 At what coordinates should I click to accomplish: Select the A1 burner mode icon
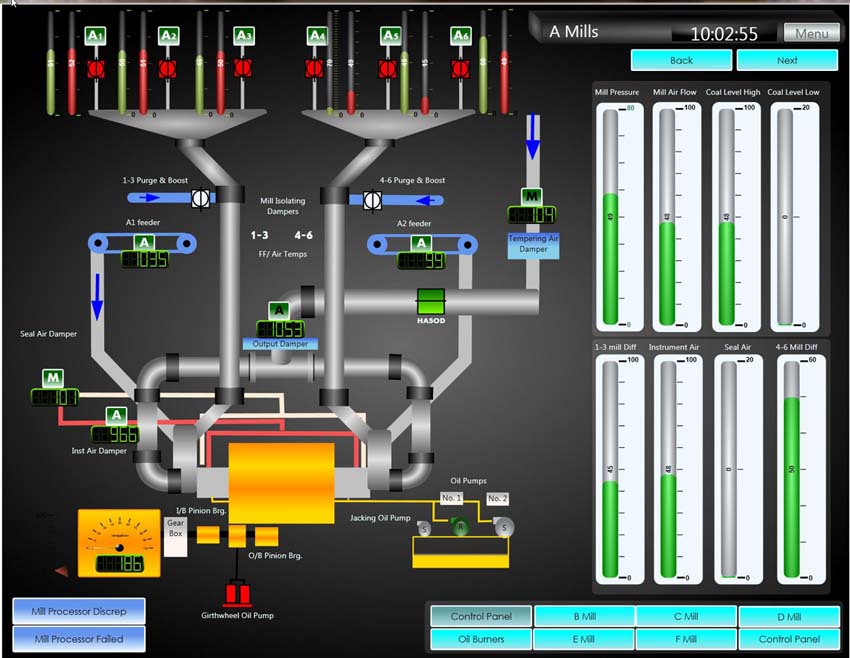95,36
